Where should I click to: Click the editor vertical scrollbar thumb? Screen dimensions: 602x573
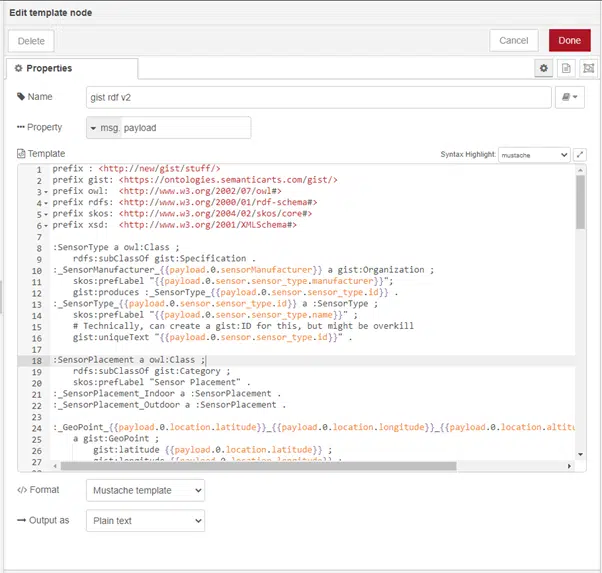tap(580, 202)
